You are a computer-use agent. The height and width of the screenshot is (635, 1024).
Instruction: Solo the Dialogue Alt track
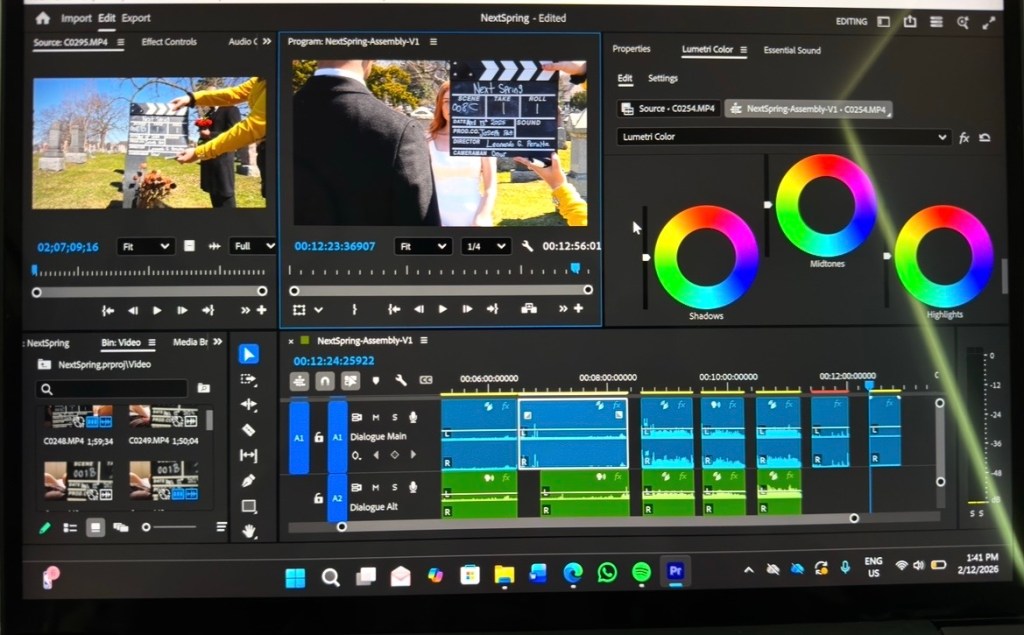pos(394,487)
